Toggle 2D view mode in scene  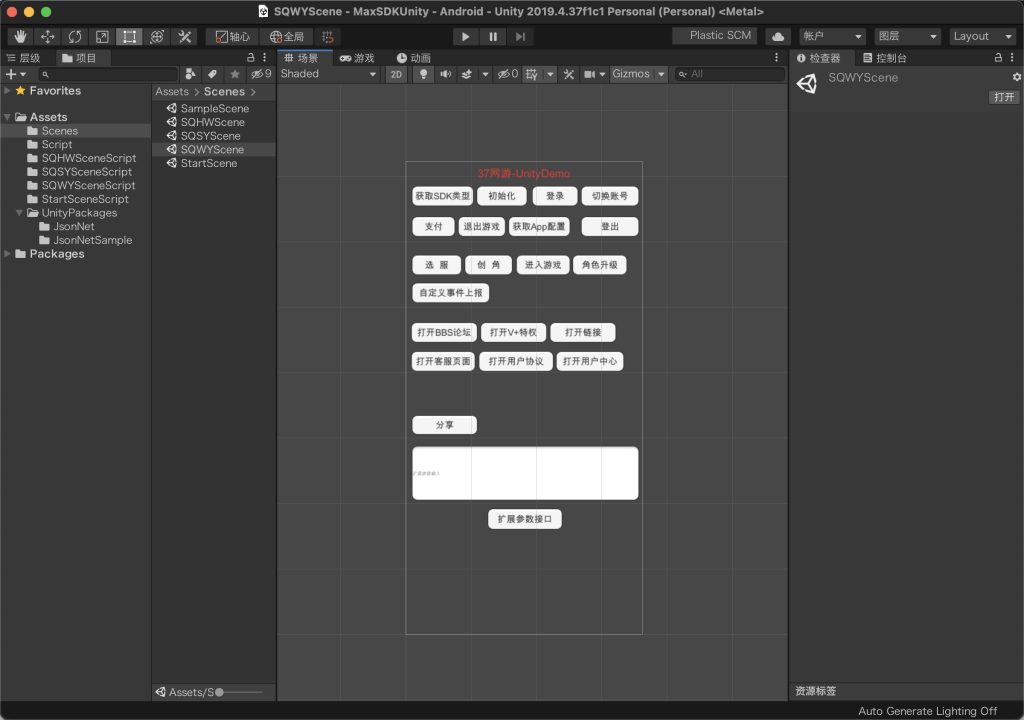coord(396,74)
